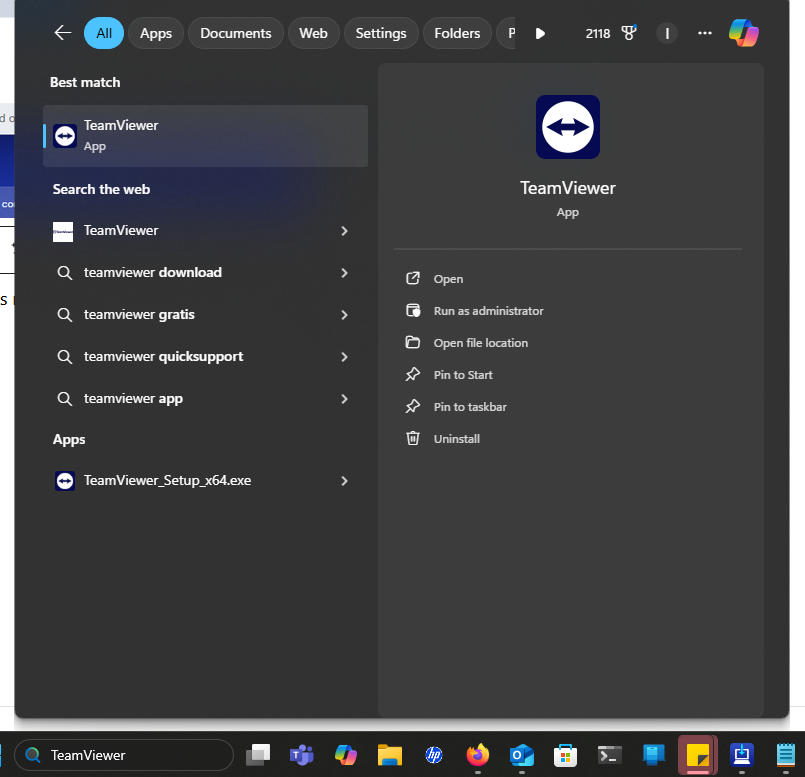Screen dimensions: 805x777
Task: Expand the teamviewer gratis suggestion chevron
Action: 344,315
